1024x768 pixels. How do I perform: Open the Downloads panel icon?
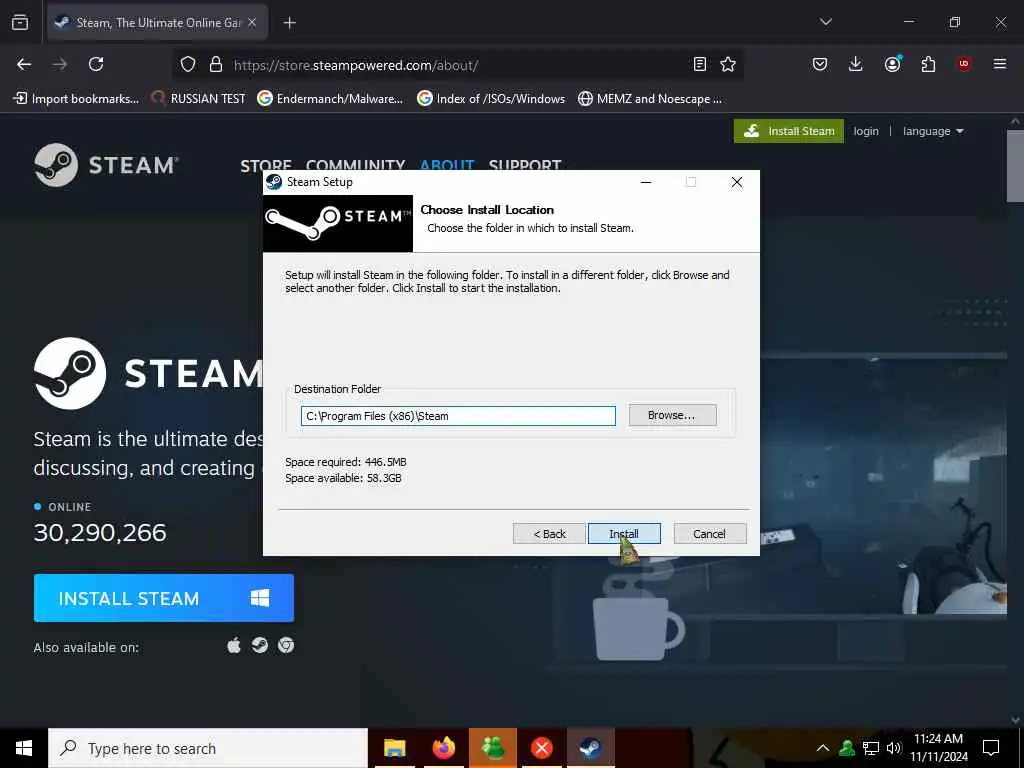pyautogui.click(x=856, y=64)
